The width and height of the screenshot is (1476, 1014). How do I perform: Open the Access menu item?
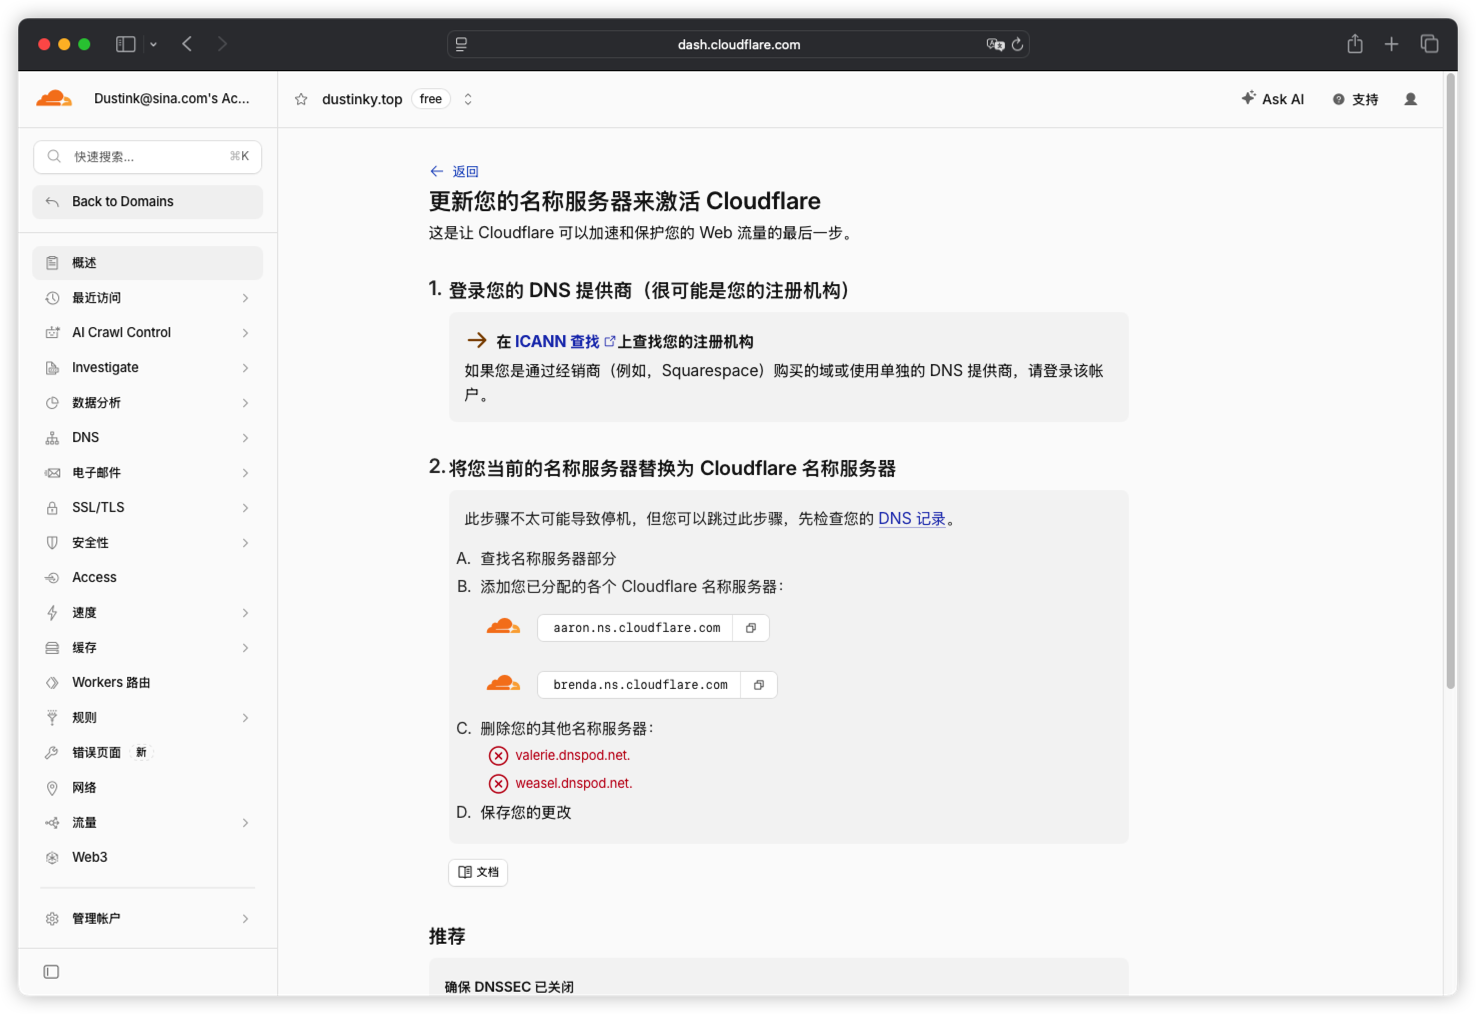tap(148, 578)
